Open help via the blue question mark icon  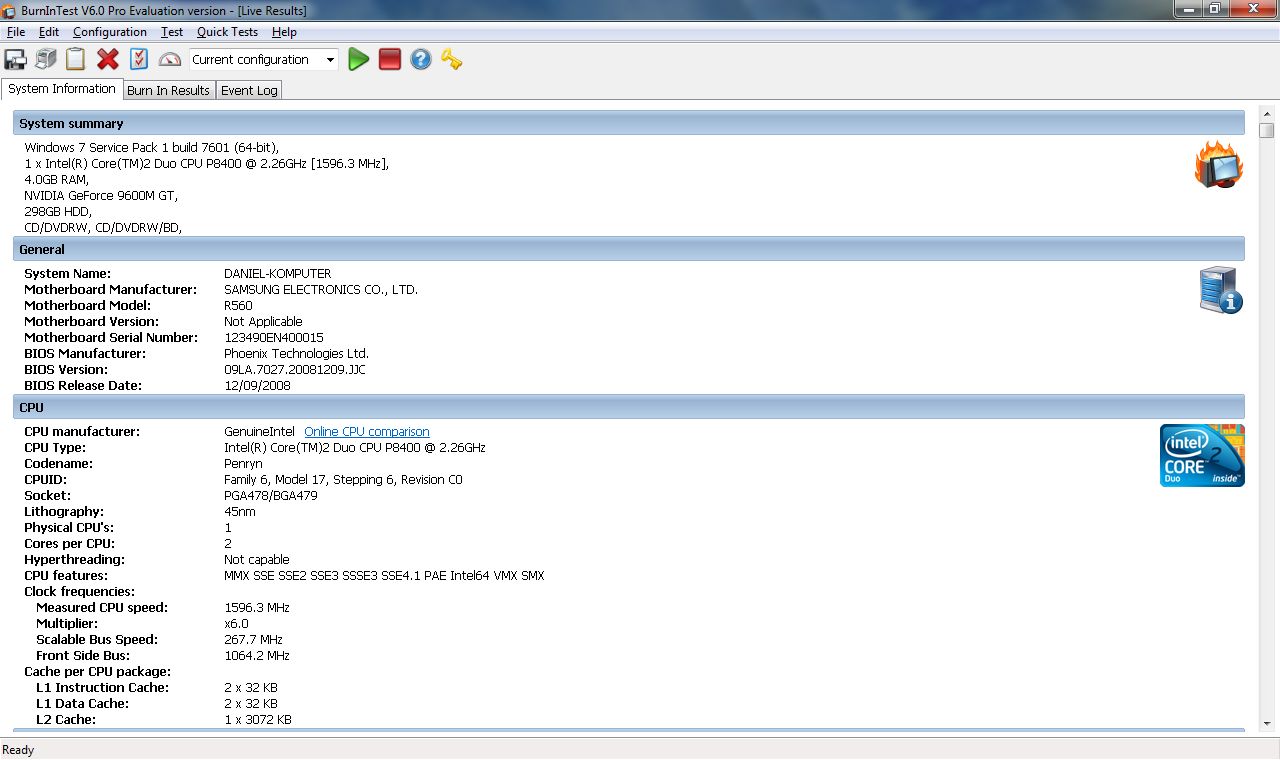420,59
